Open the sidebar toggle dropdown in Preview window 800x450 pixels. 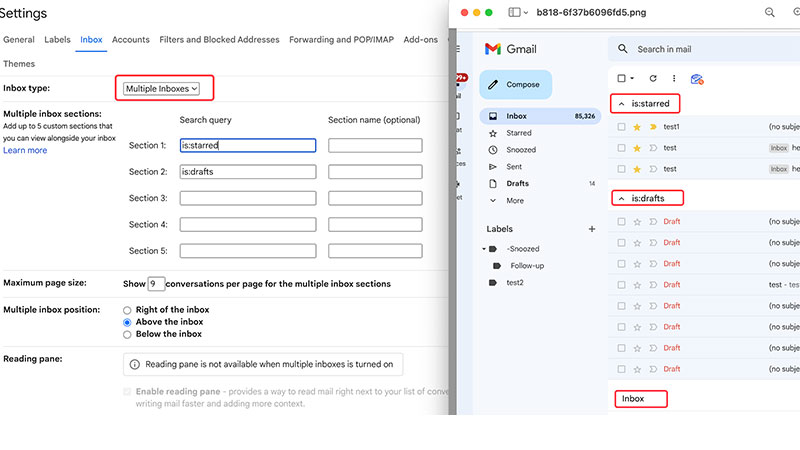click(526, 13)
